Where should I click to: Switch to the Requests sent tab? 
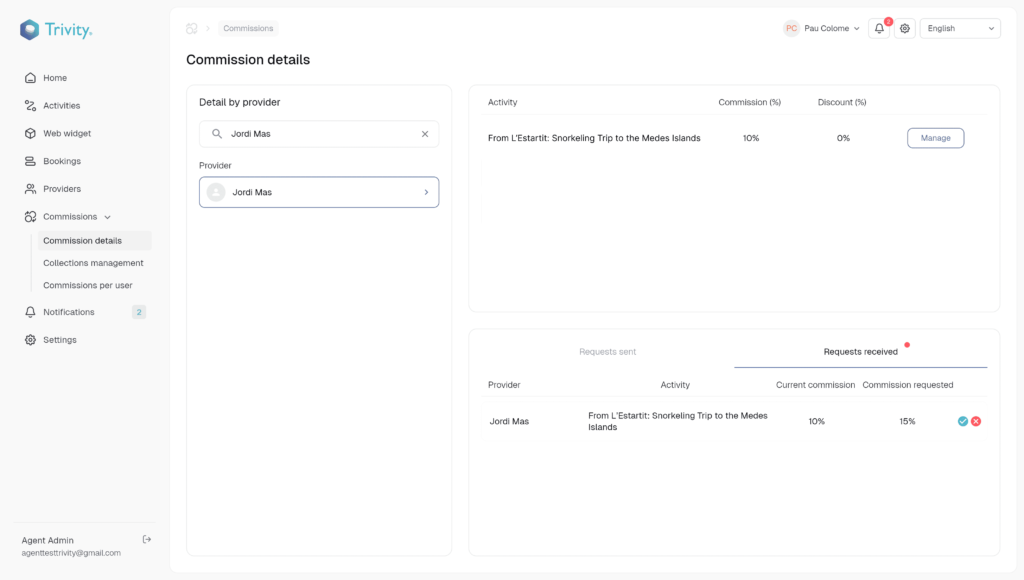[x=607, y=351]
